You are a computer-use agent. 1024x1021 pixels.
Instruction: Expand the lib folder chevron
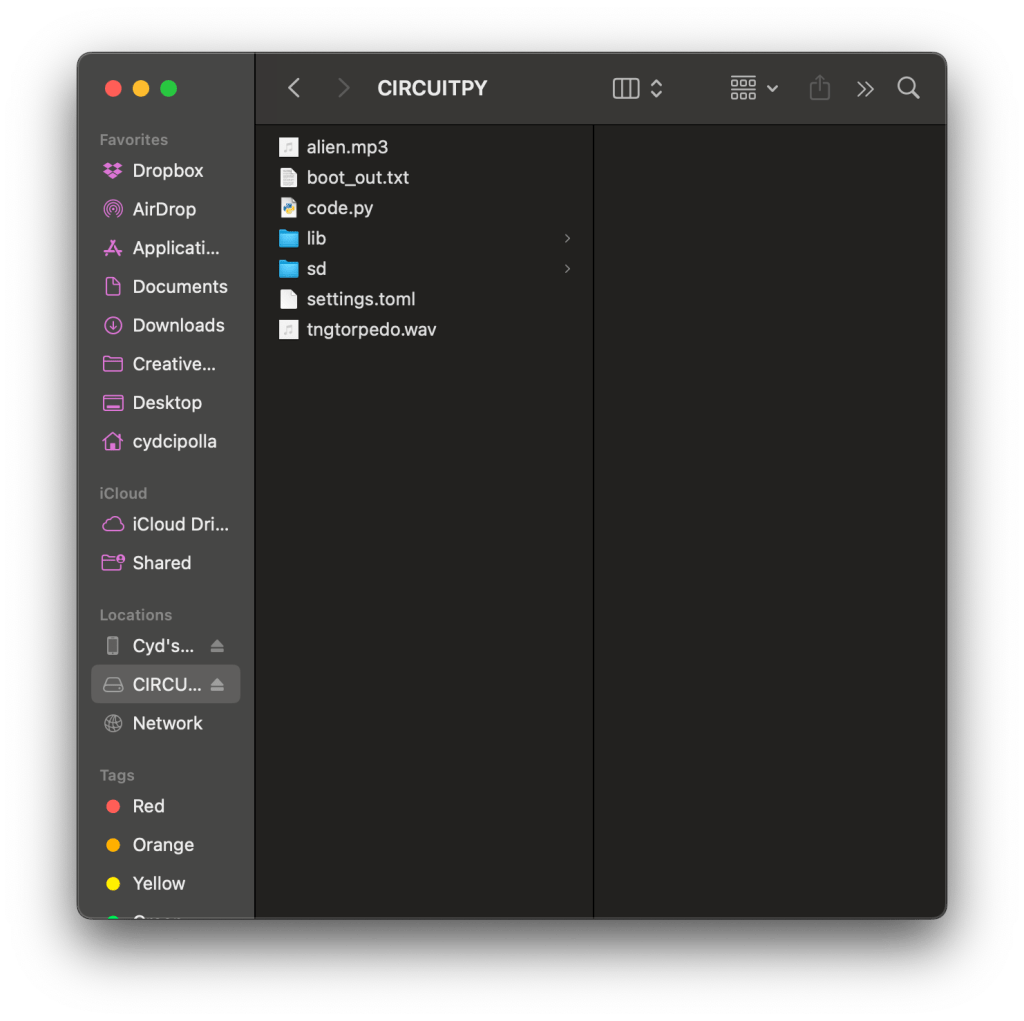pos(567,238)
